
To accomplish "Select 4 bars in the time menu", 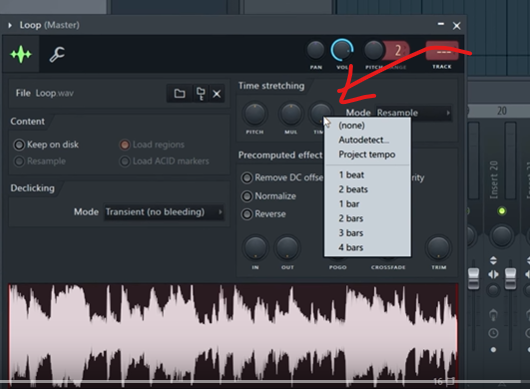I will (x=367, y=247).
